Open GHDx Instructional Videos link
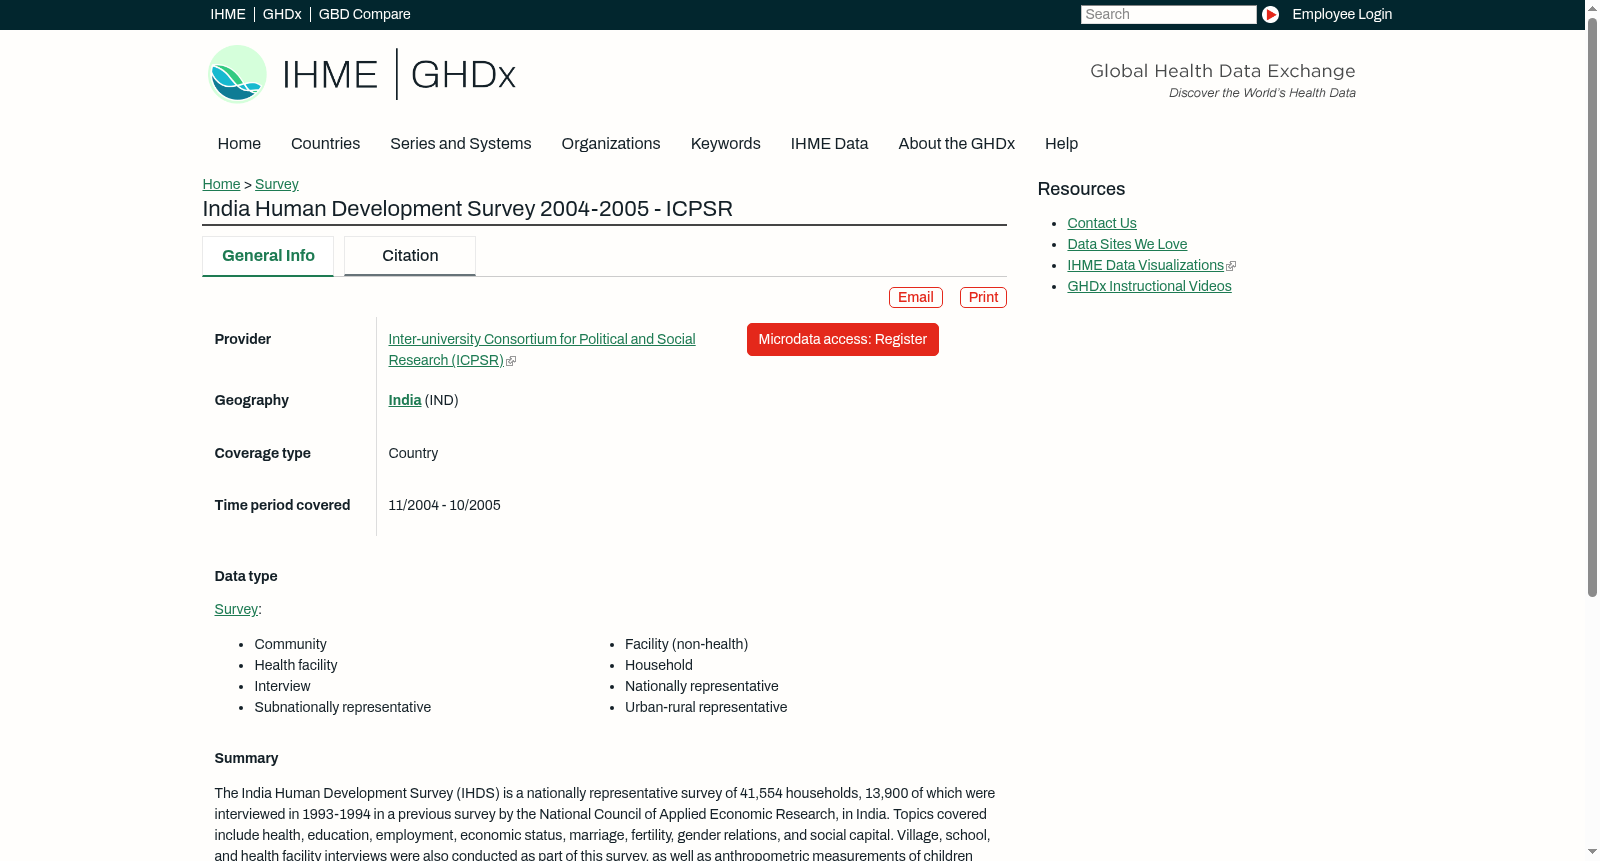1600x861 pixels. pyautogui.click(x=1149, y=287)
